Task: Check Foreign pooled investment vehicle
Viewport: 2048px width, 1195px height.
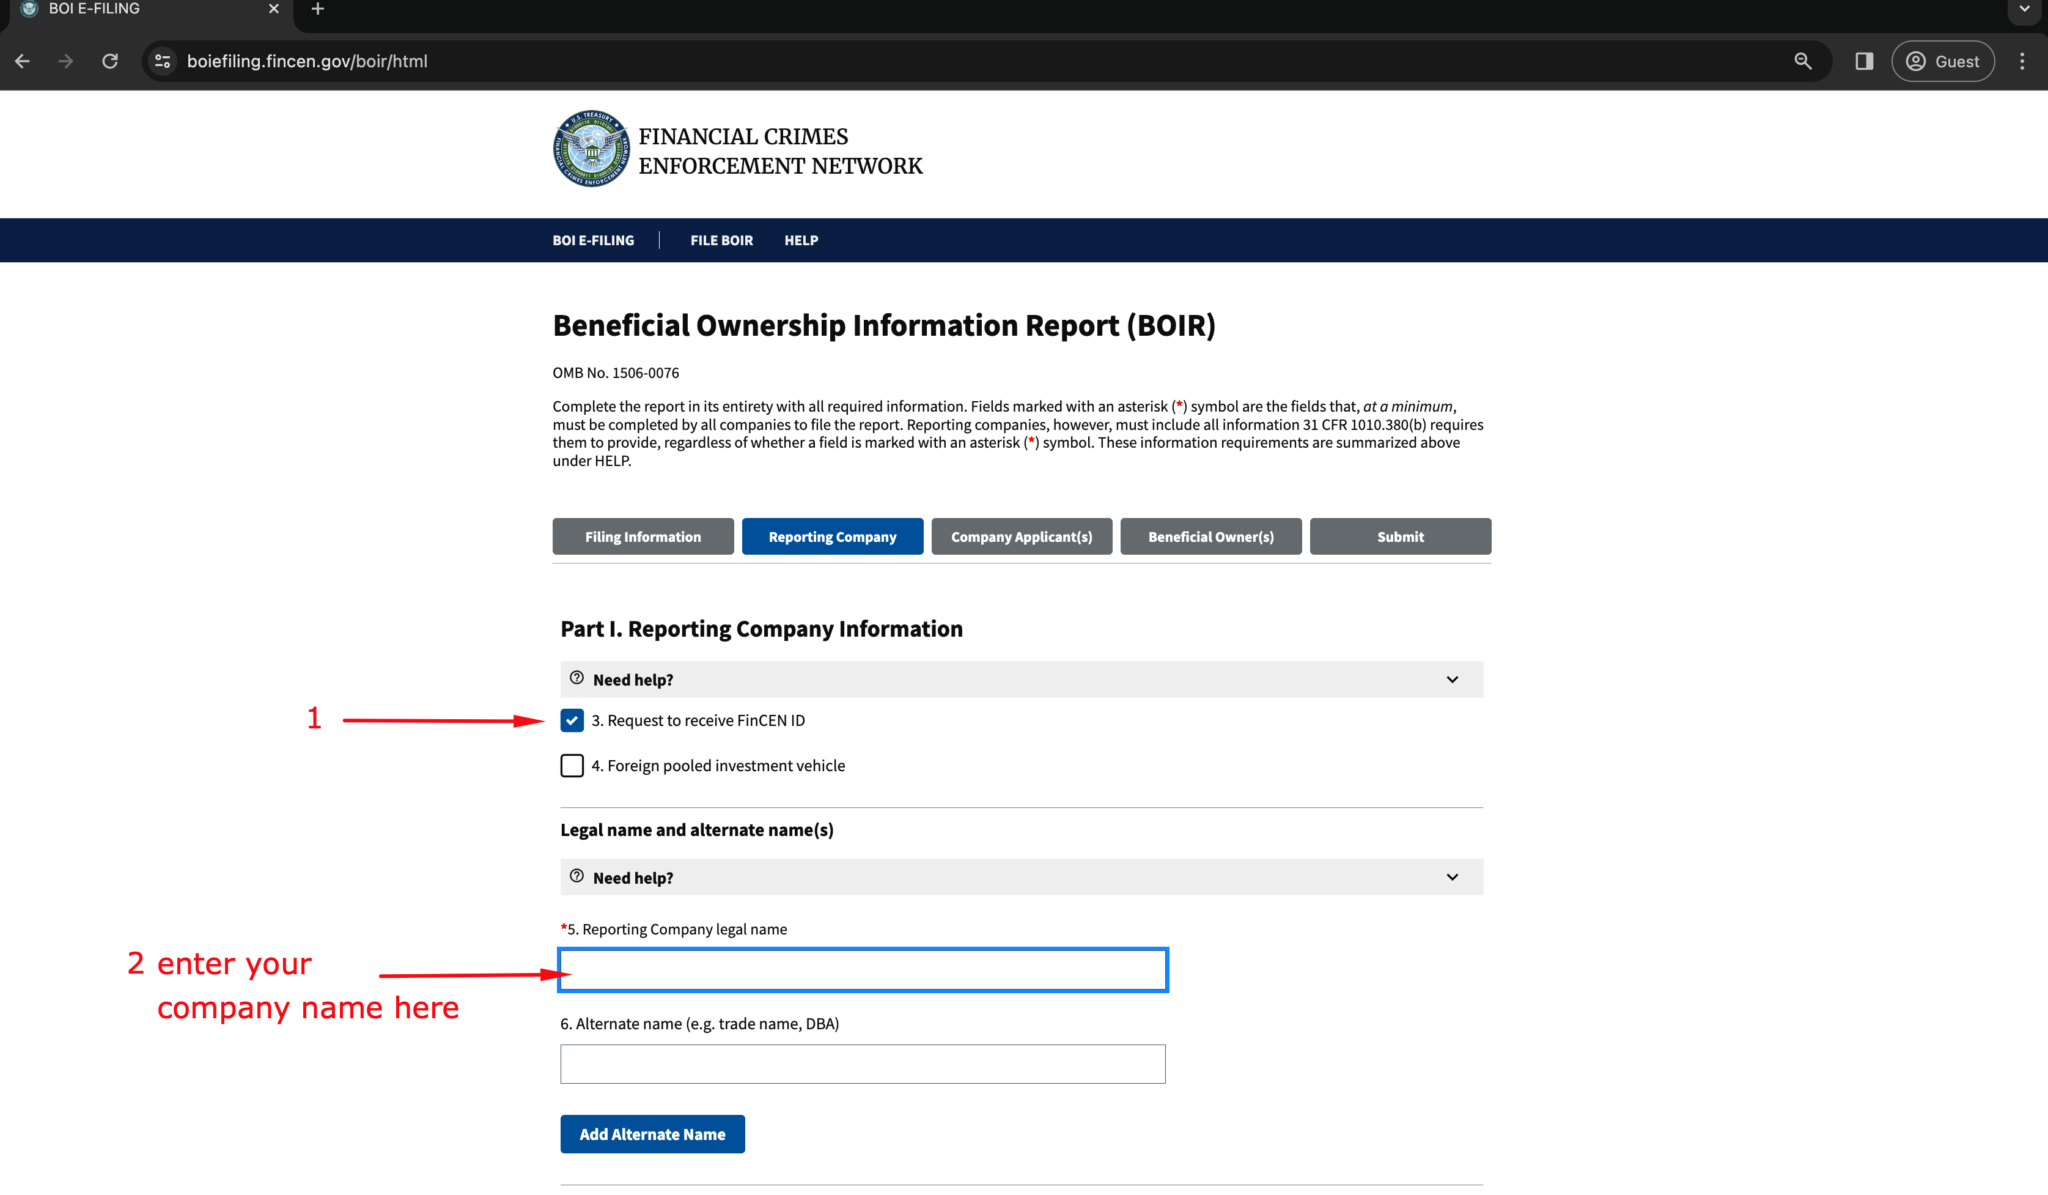Action: [571, 765]
